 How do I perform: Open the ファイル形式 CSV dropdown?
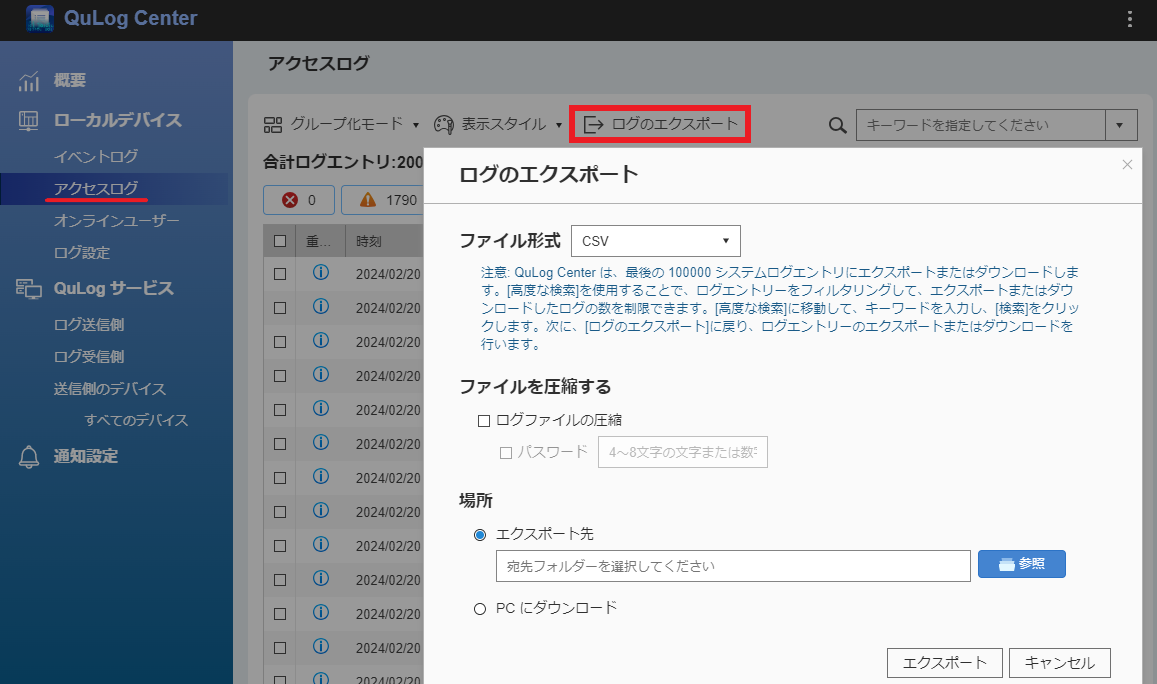(656, 241)
